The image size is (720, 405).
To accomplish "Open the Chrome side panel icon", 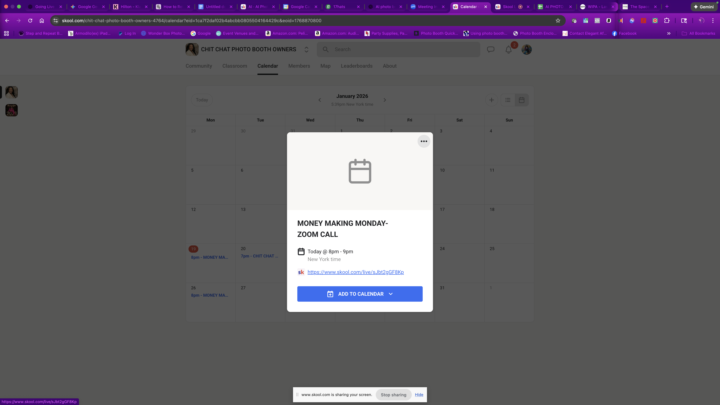I will point(684,21).
